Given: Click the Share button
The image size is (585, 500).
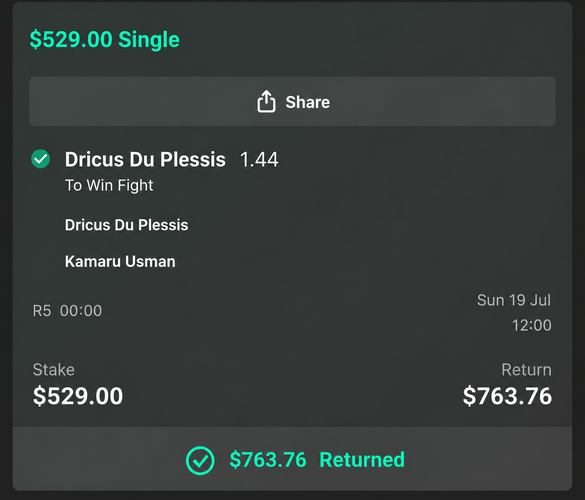Looking at the screenshot, I should pyautogui.click(x=292, y=101).
